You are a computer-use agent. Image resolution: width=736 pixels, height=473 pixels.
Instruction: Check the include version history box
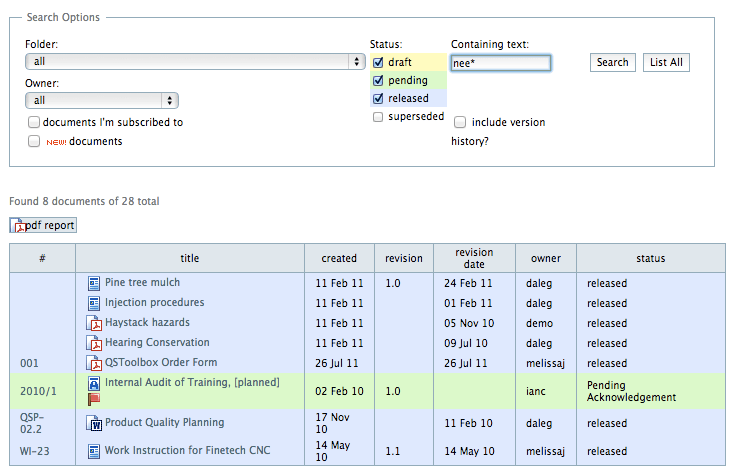click(460, 122)
